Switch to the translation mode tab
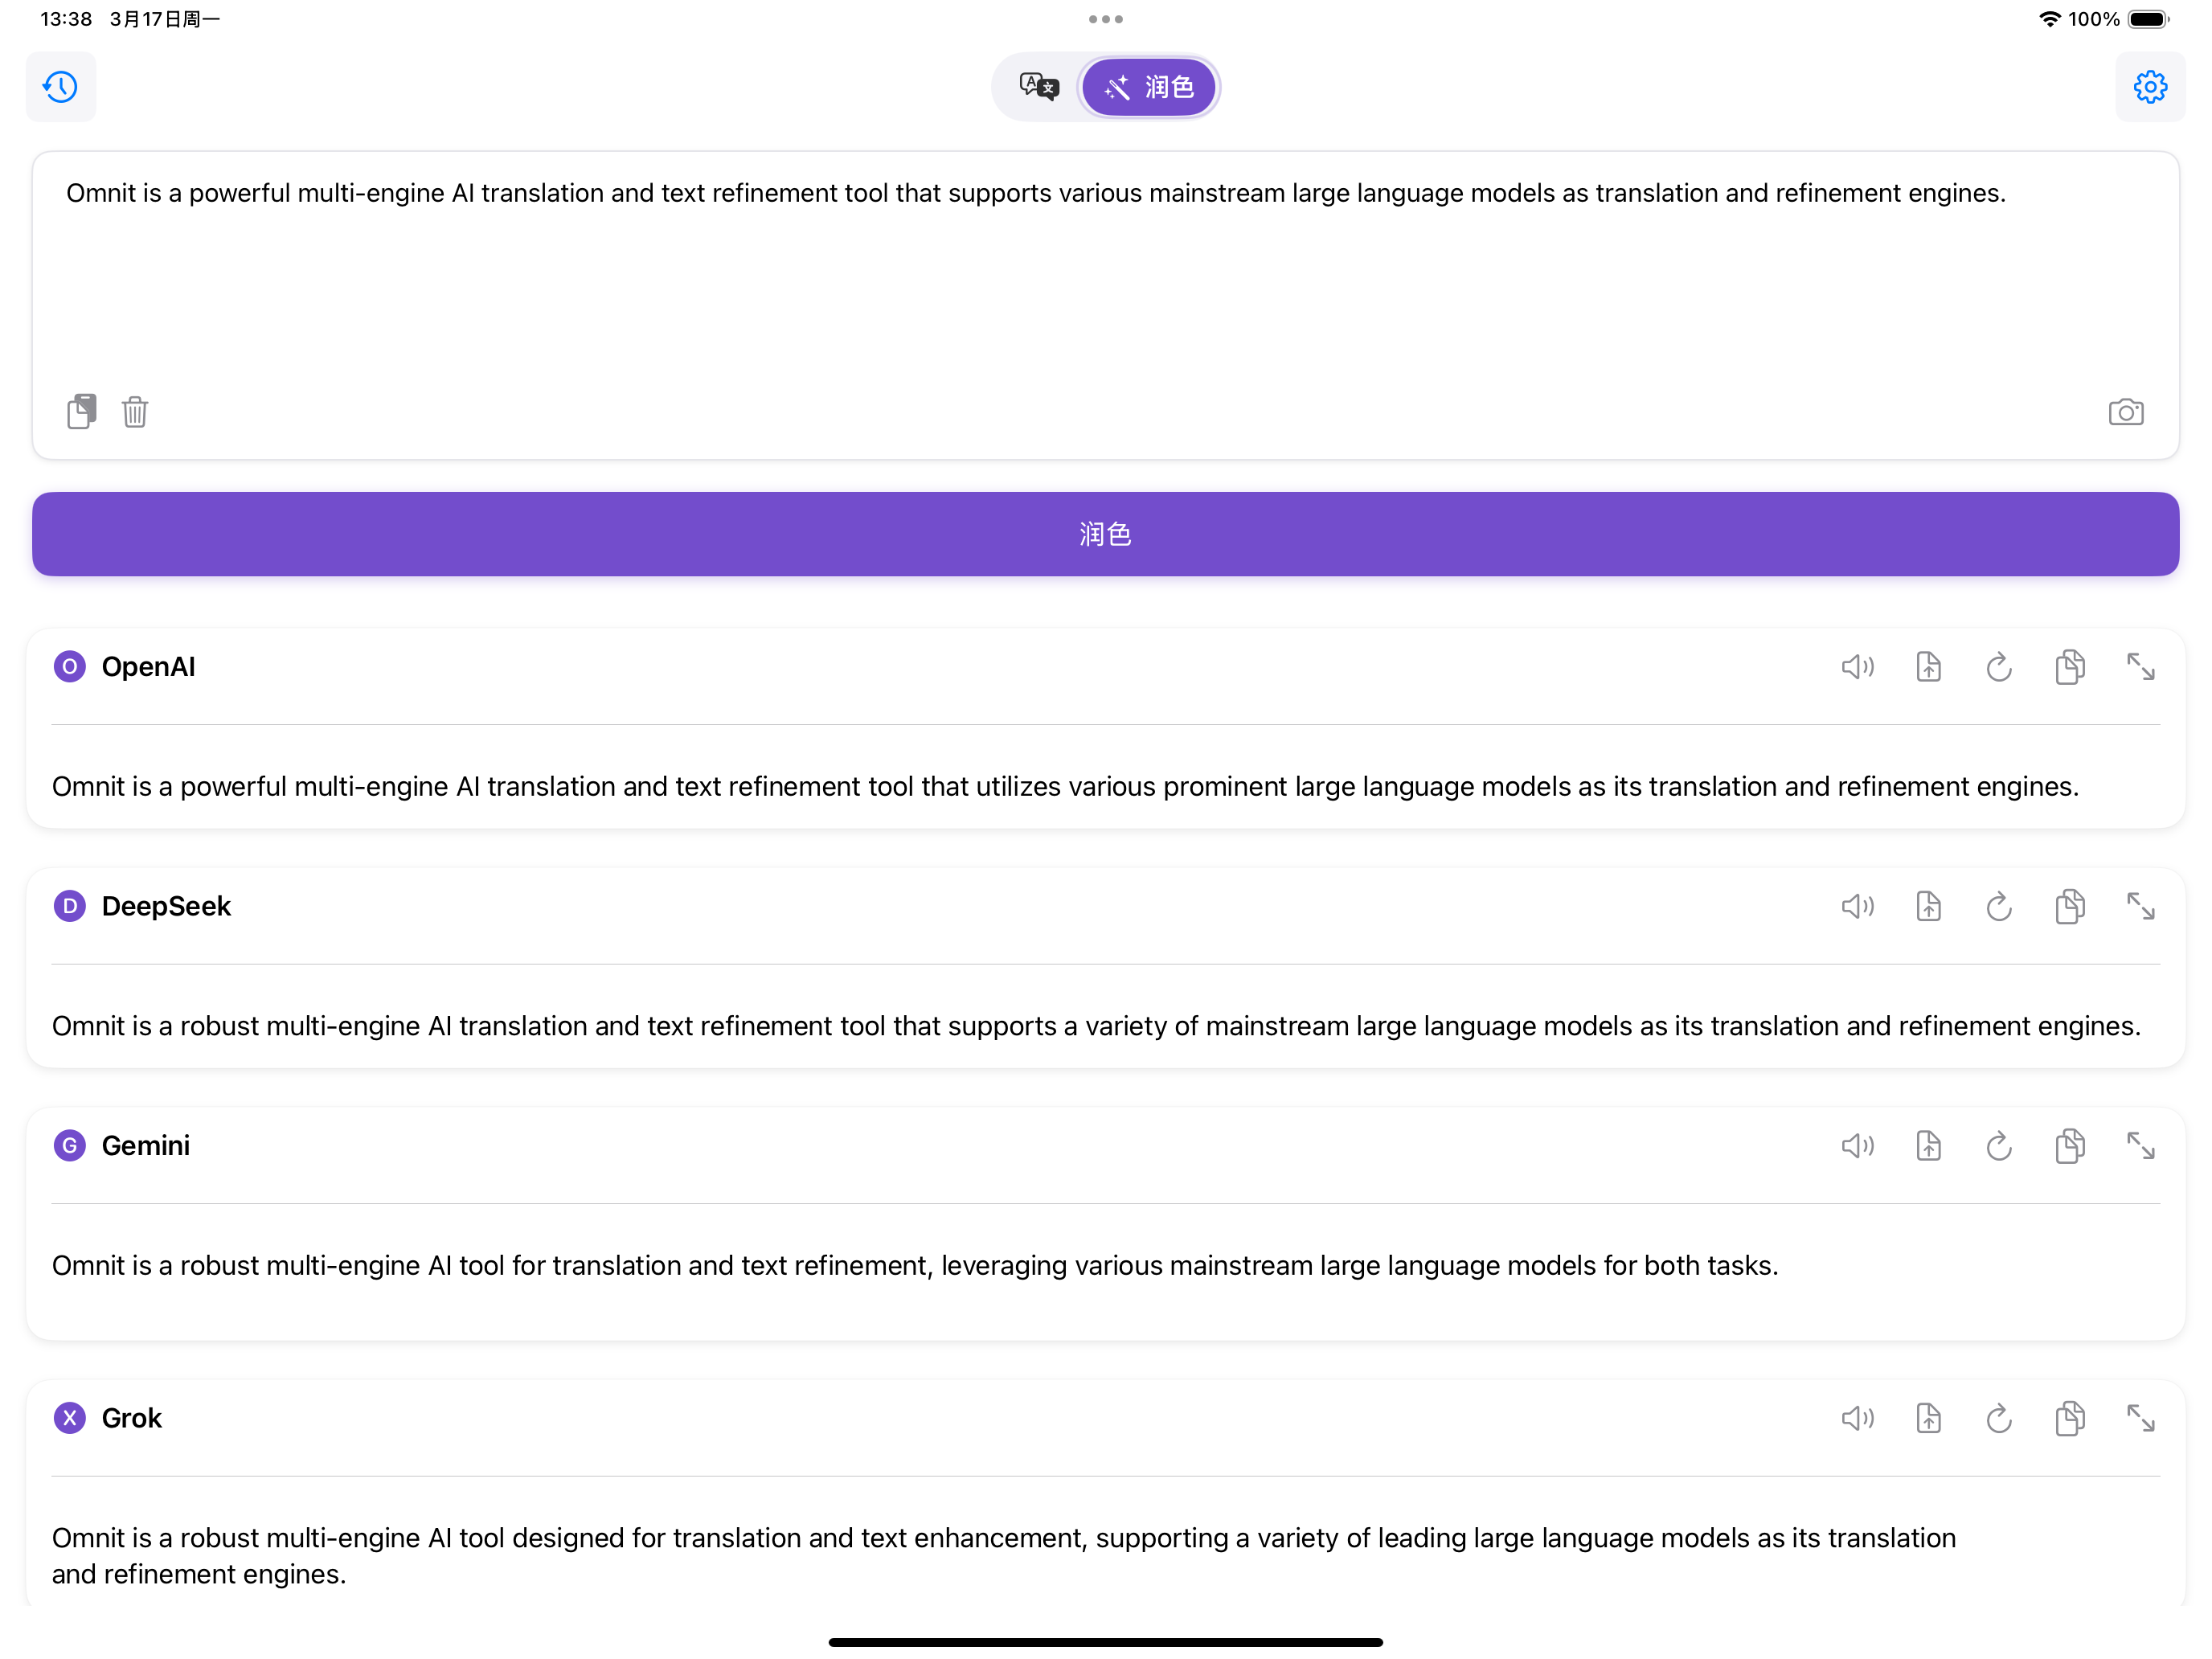The width and height of the screenshot is (2212, 1659). click(x=1038, y=87)
